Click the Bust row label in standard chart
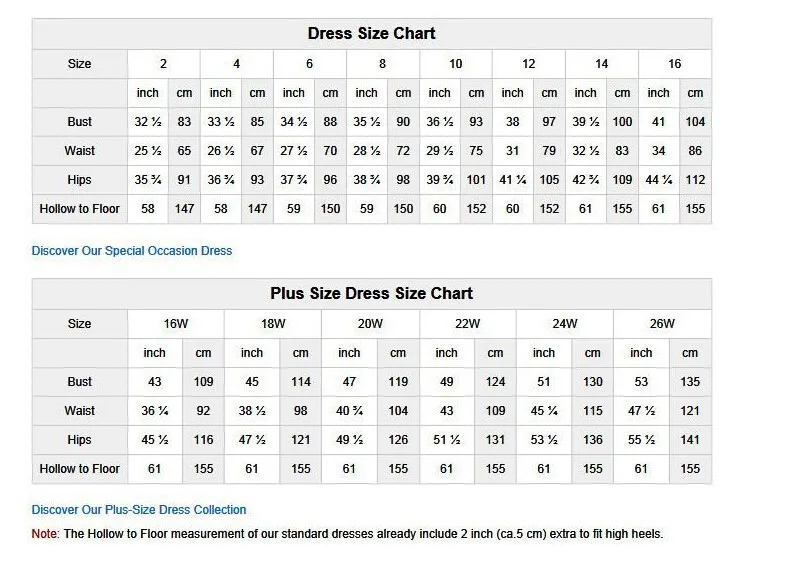The image size is (788, 563). [x=79, y=122]
